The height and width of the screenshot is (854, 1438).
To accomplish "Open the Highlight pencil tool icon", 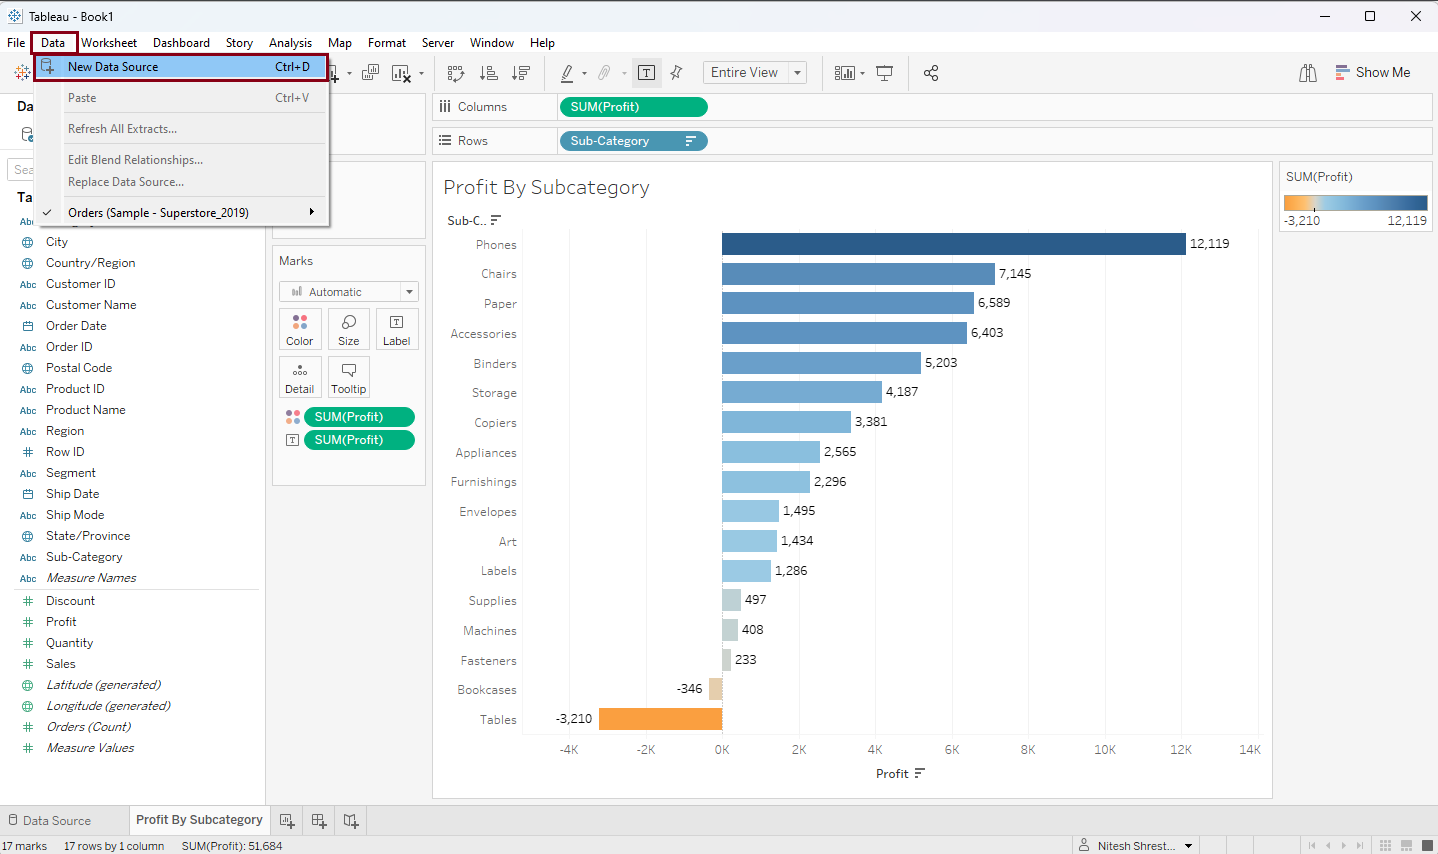I will click(x=568, y=73).
